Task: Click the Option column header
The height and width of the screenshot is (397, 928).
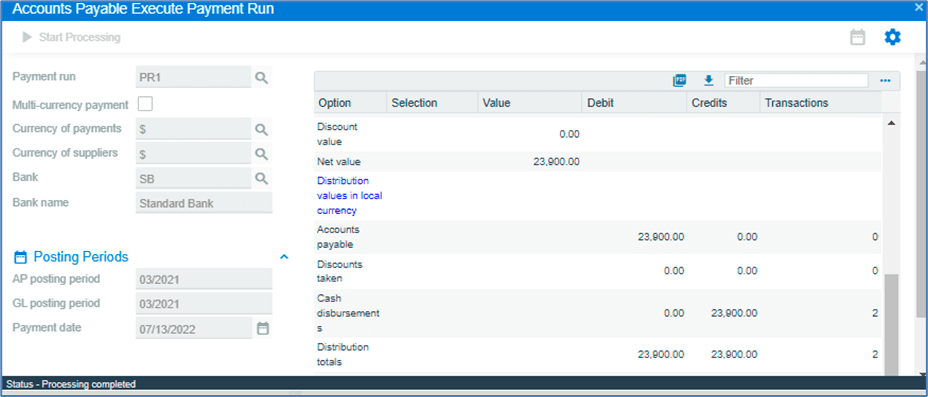Action: [350, 103]
